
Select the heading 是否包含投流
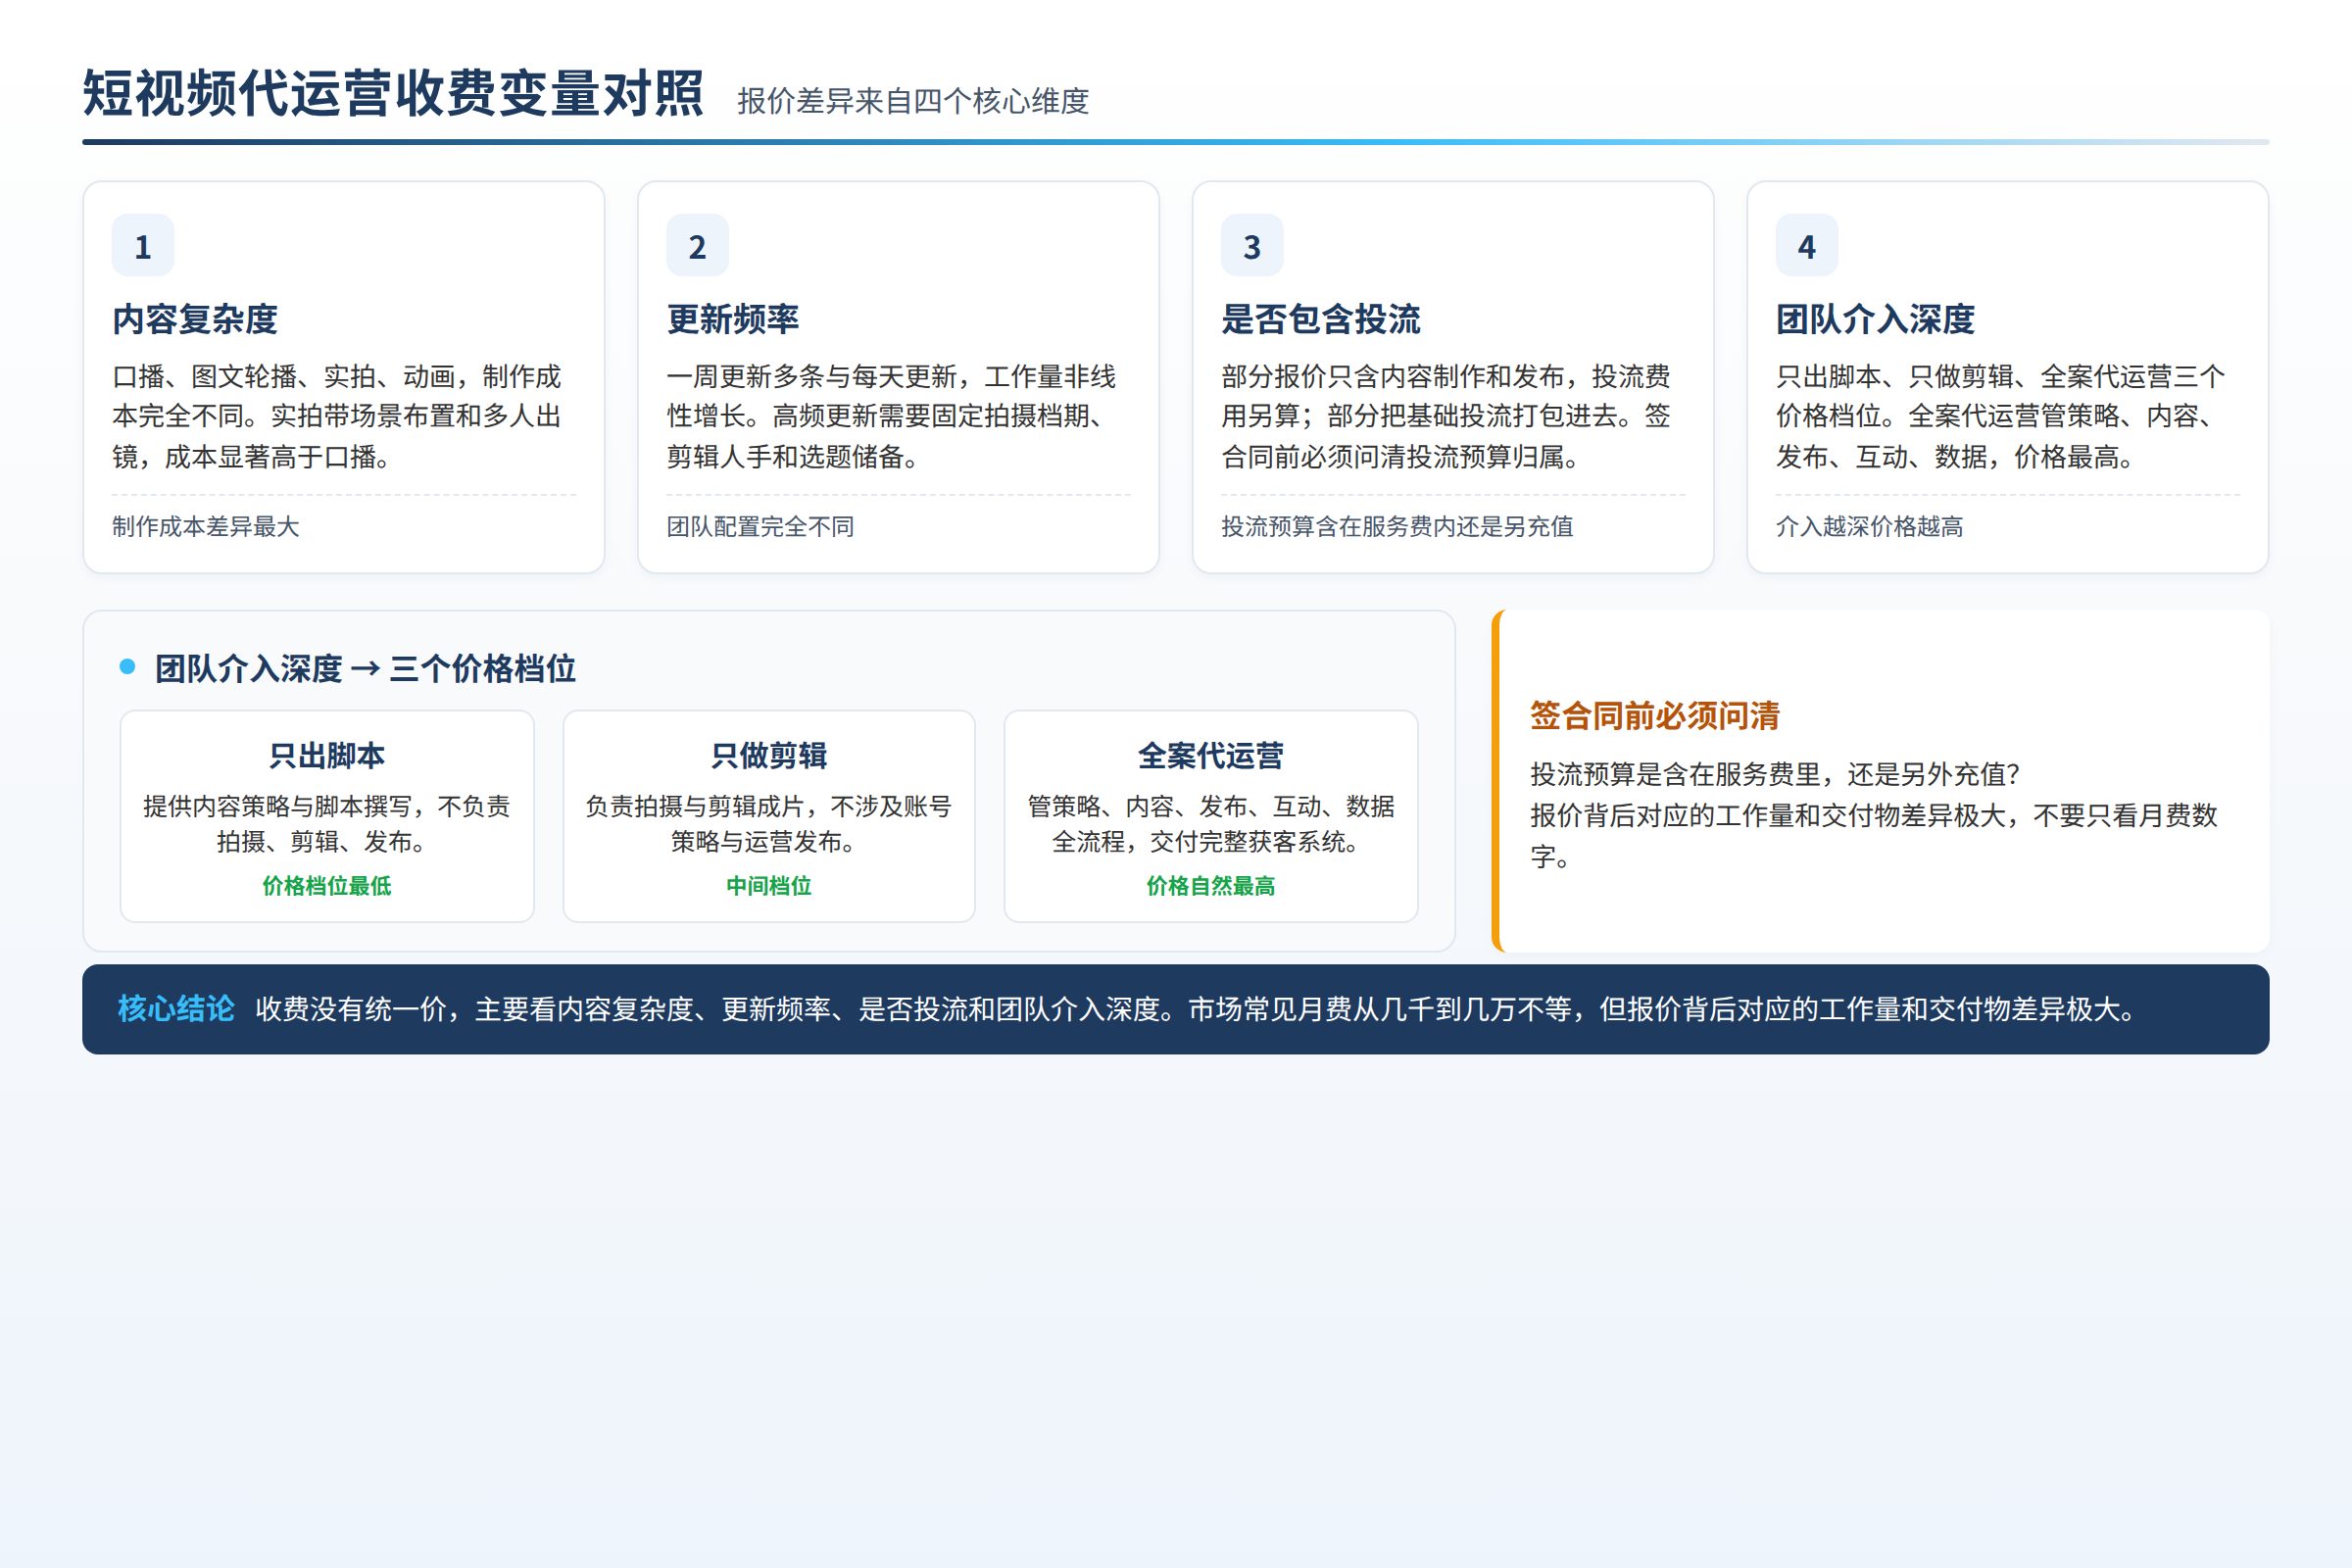pos(1321,319)
